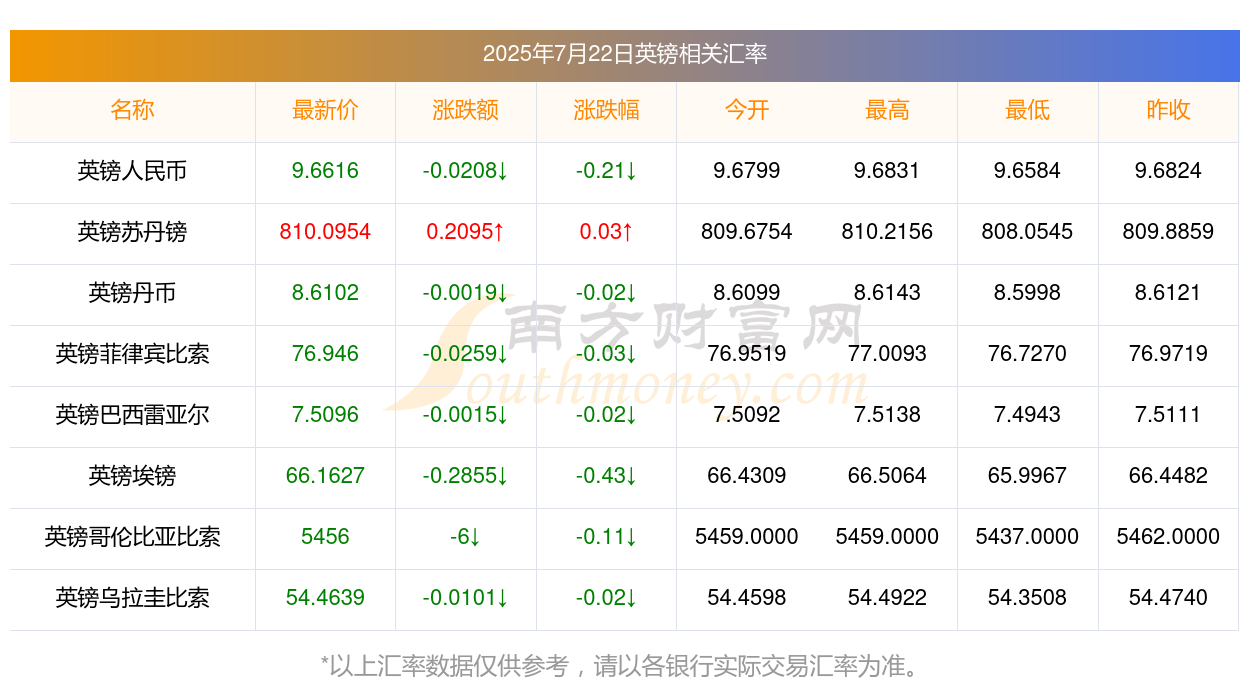Click change amount -0.2855↓
This screenshot has width=1250, height=698.
click(466, 476)
